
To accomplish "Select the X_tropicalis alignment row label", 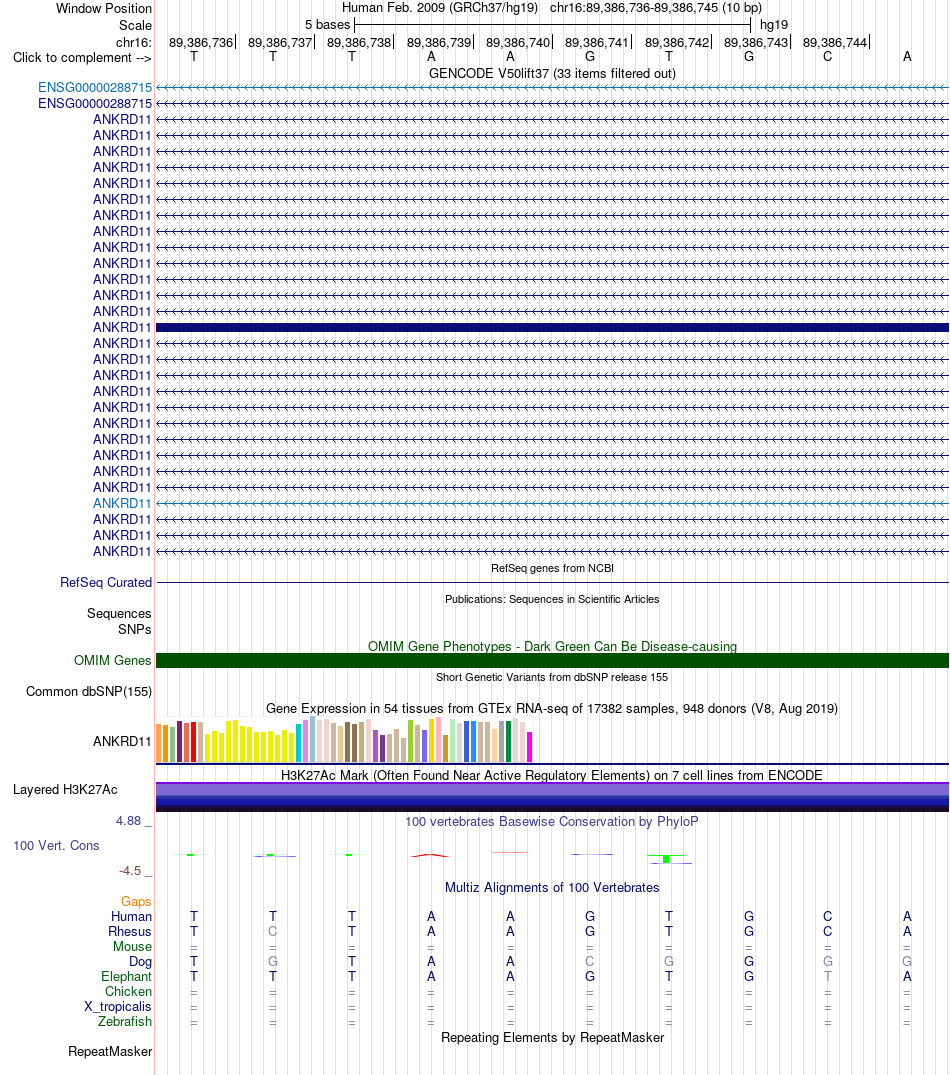I will click(x=117, y=1006).
